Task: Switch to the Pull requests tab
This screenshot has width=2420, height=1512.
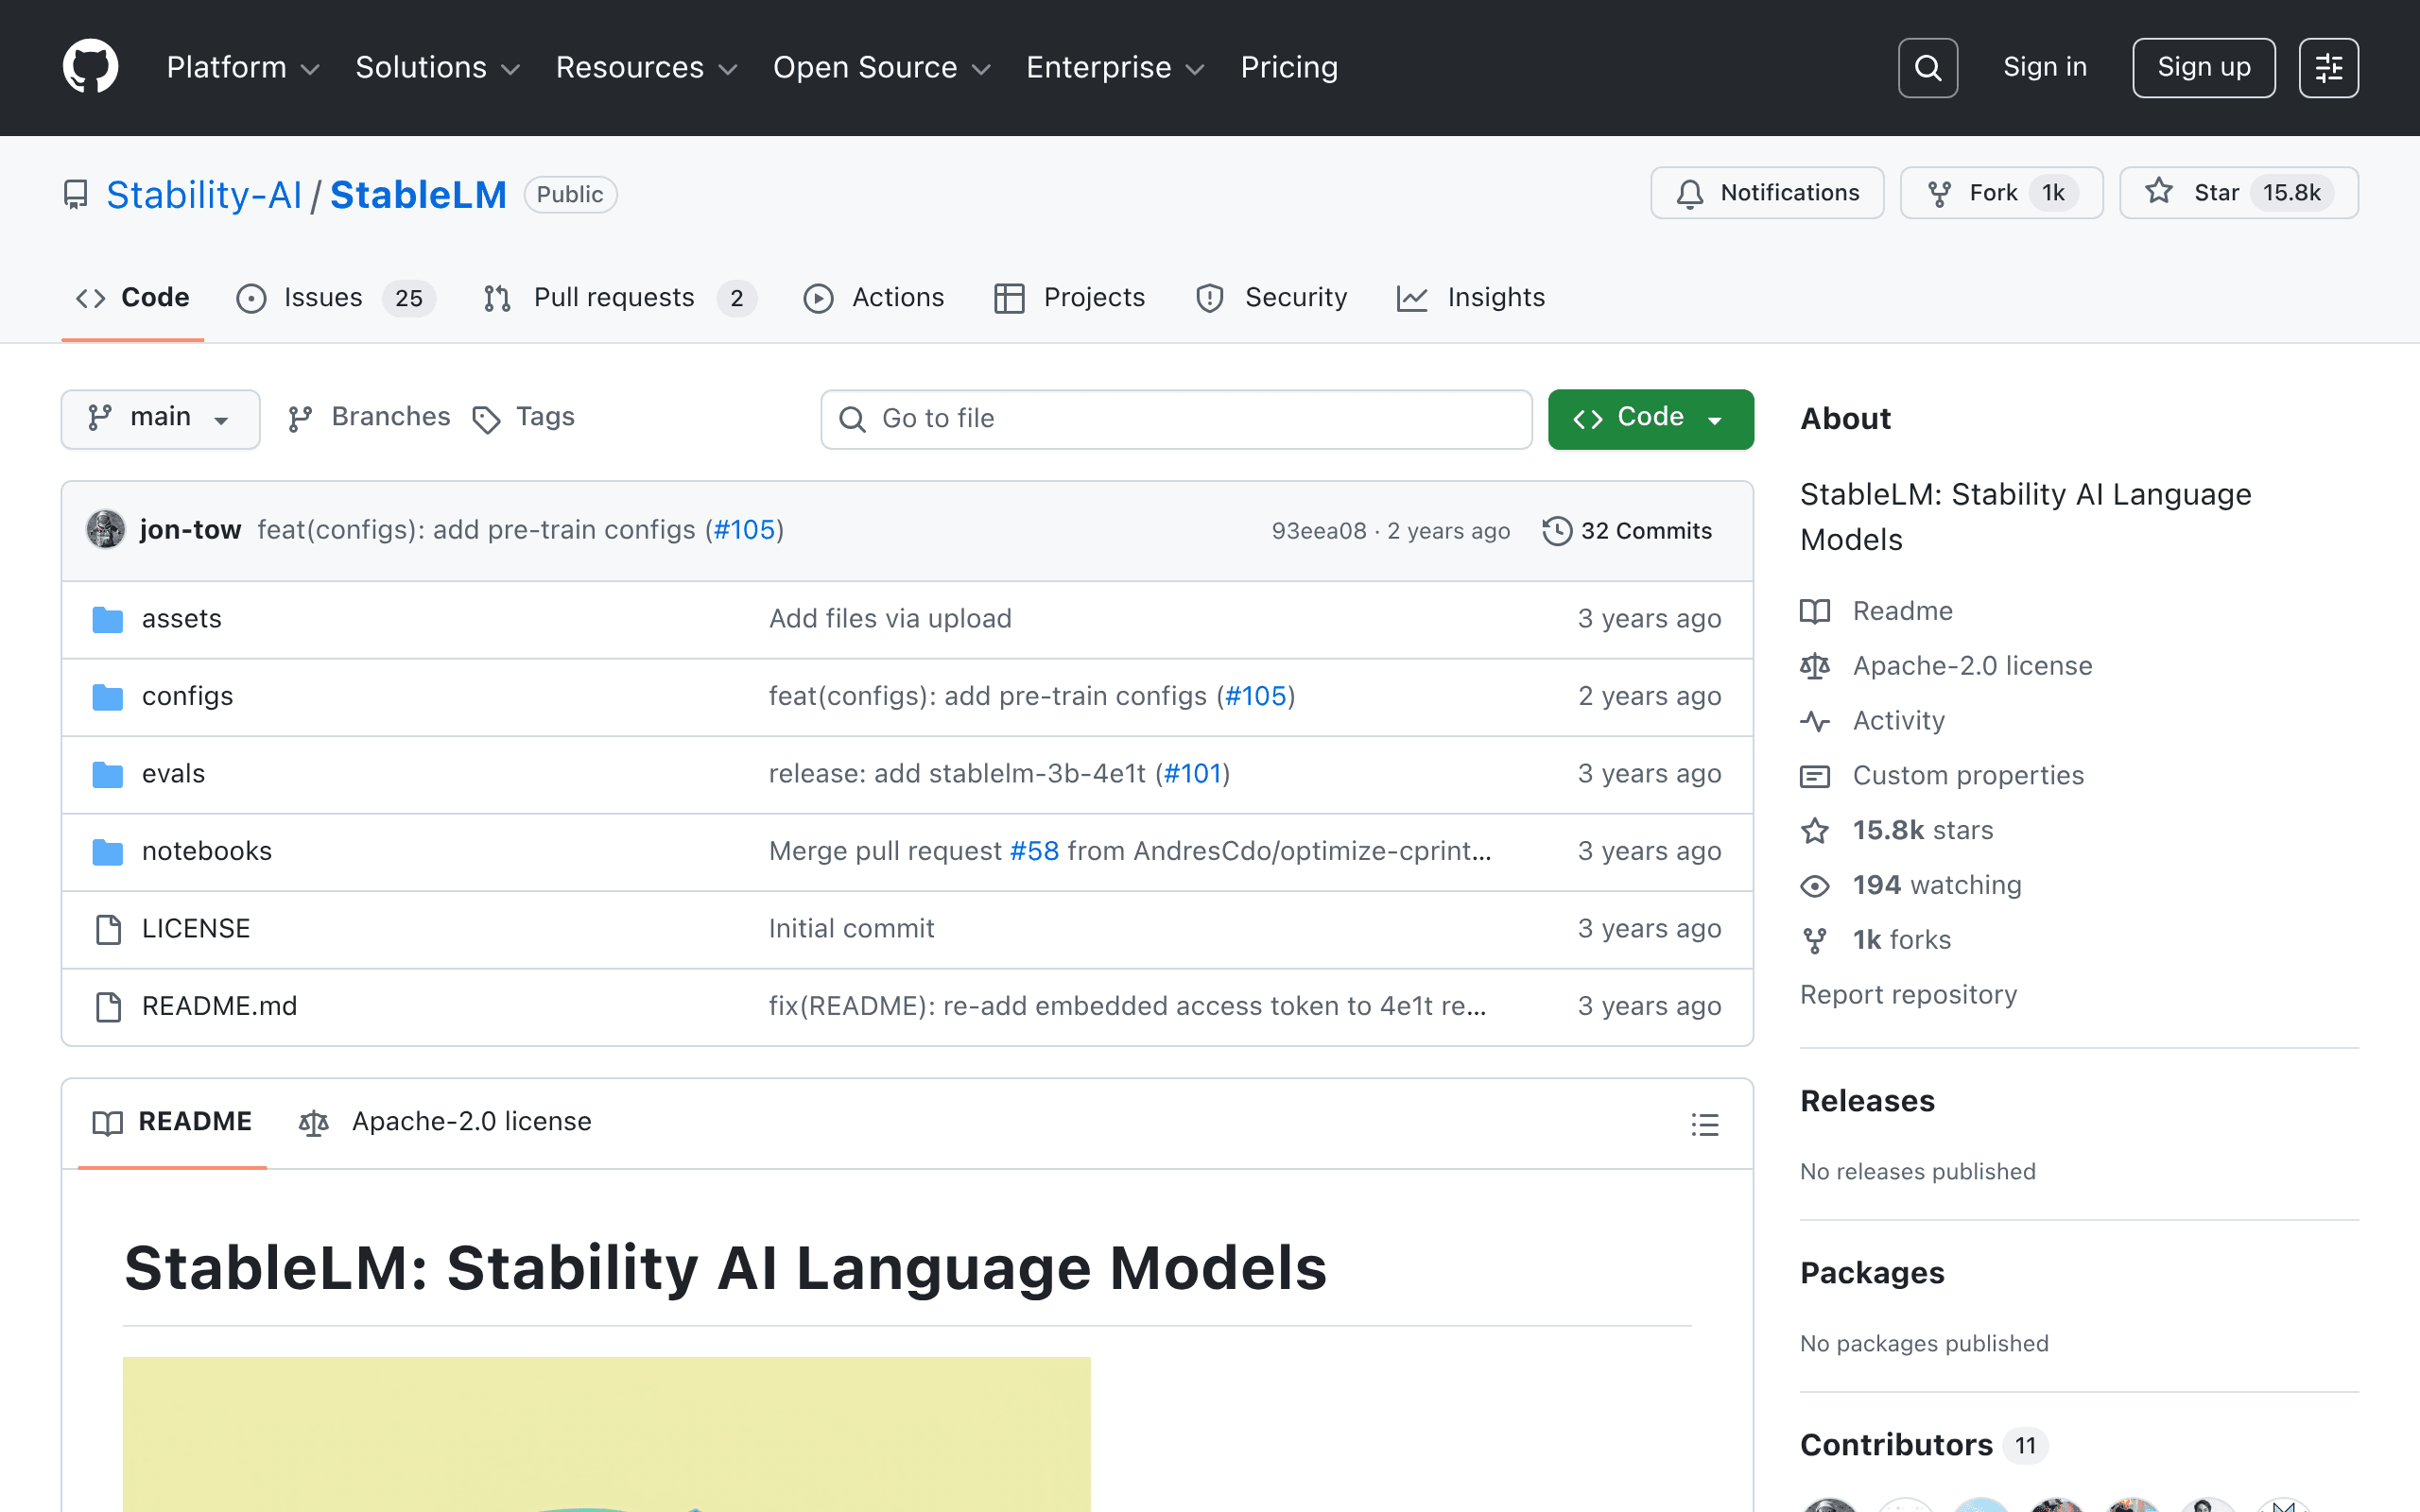Action: click(619, 298)
